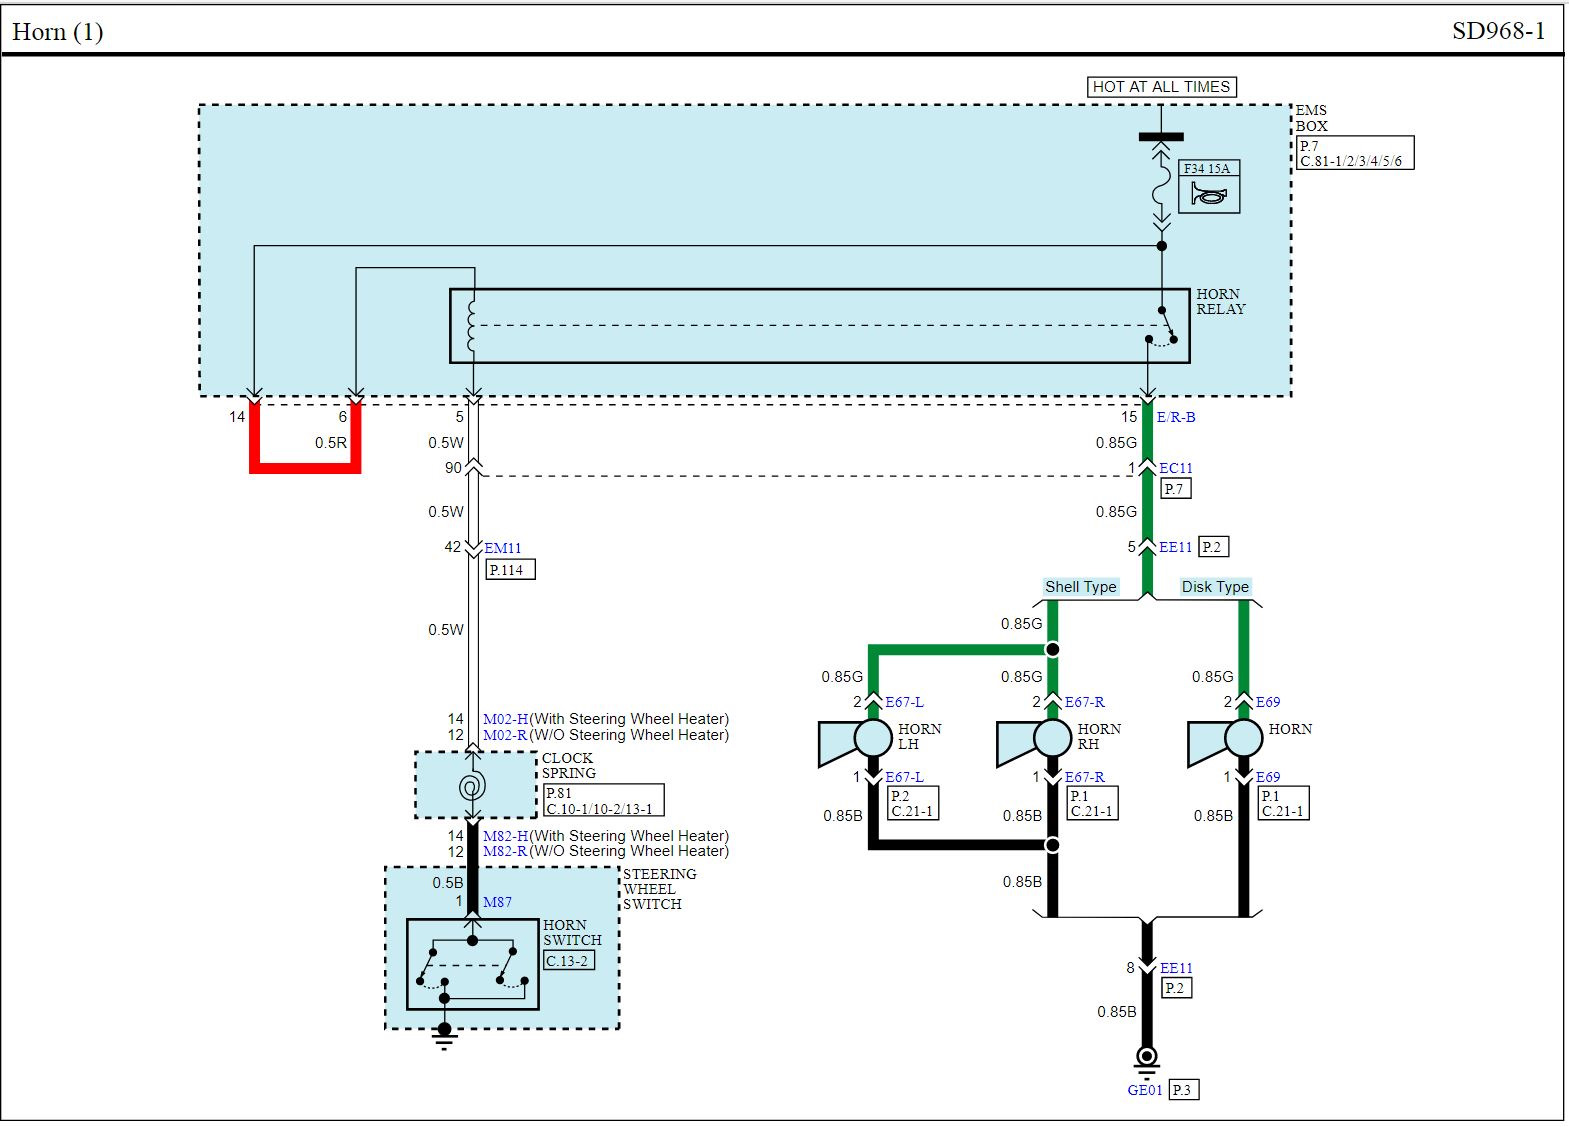Click the HORN SWITCH label
Screen dimensions: 1569x1127
pos(573,933)
